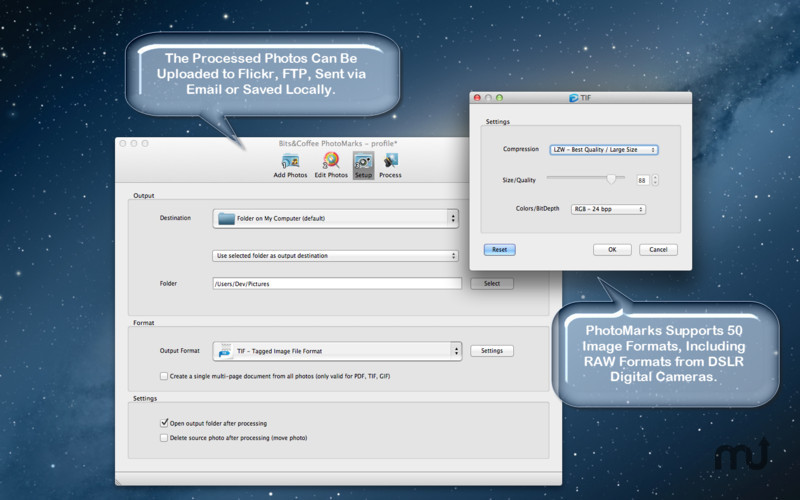Click the folder icon in the Destination dropdown

point(226,218)
